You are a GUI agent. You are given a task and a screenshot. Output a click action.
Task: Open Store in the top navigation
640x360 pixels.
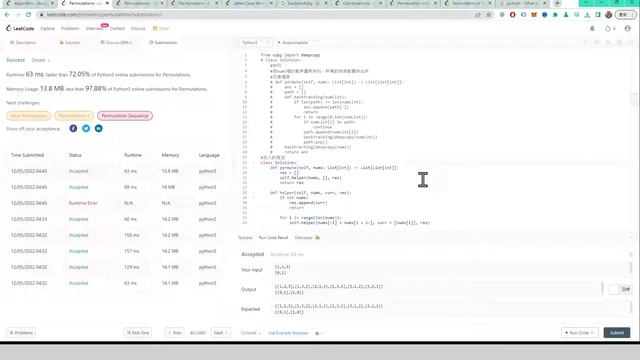coord(161,28)
